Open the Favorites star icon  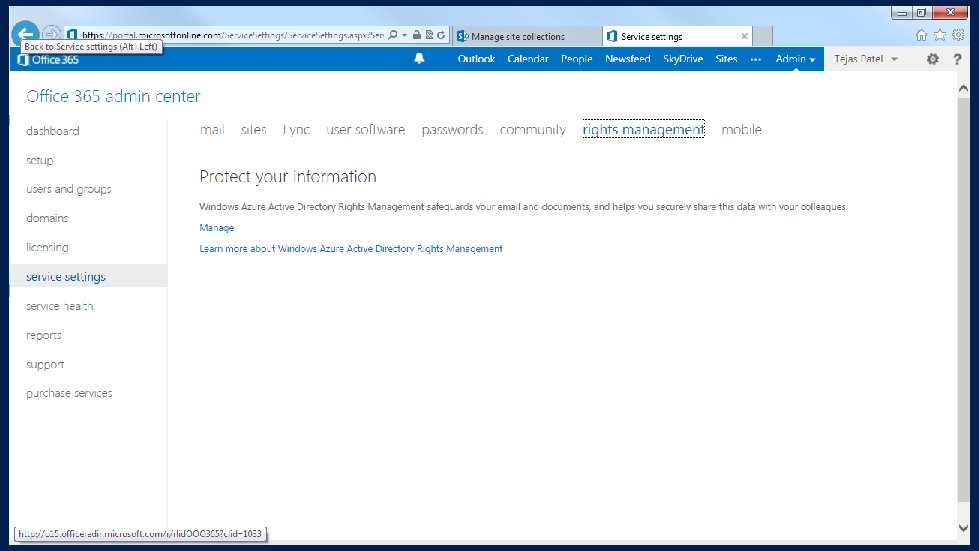tap(940, 36)
